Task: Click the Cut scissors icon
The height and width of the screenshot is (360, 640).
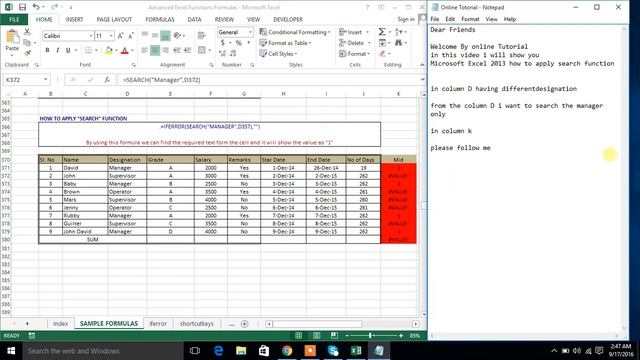Action: pyautogui.click(x=27, y=32)
